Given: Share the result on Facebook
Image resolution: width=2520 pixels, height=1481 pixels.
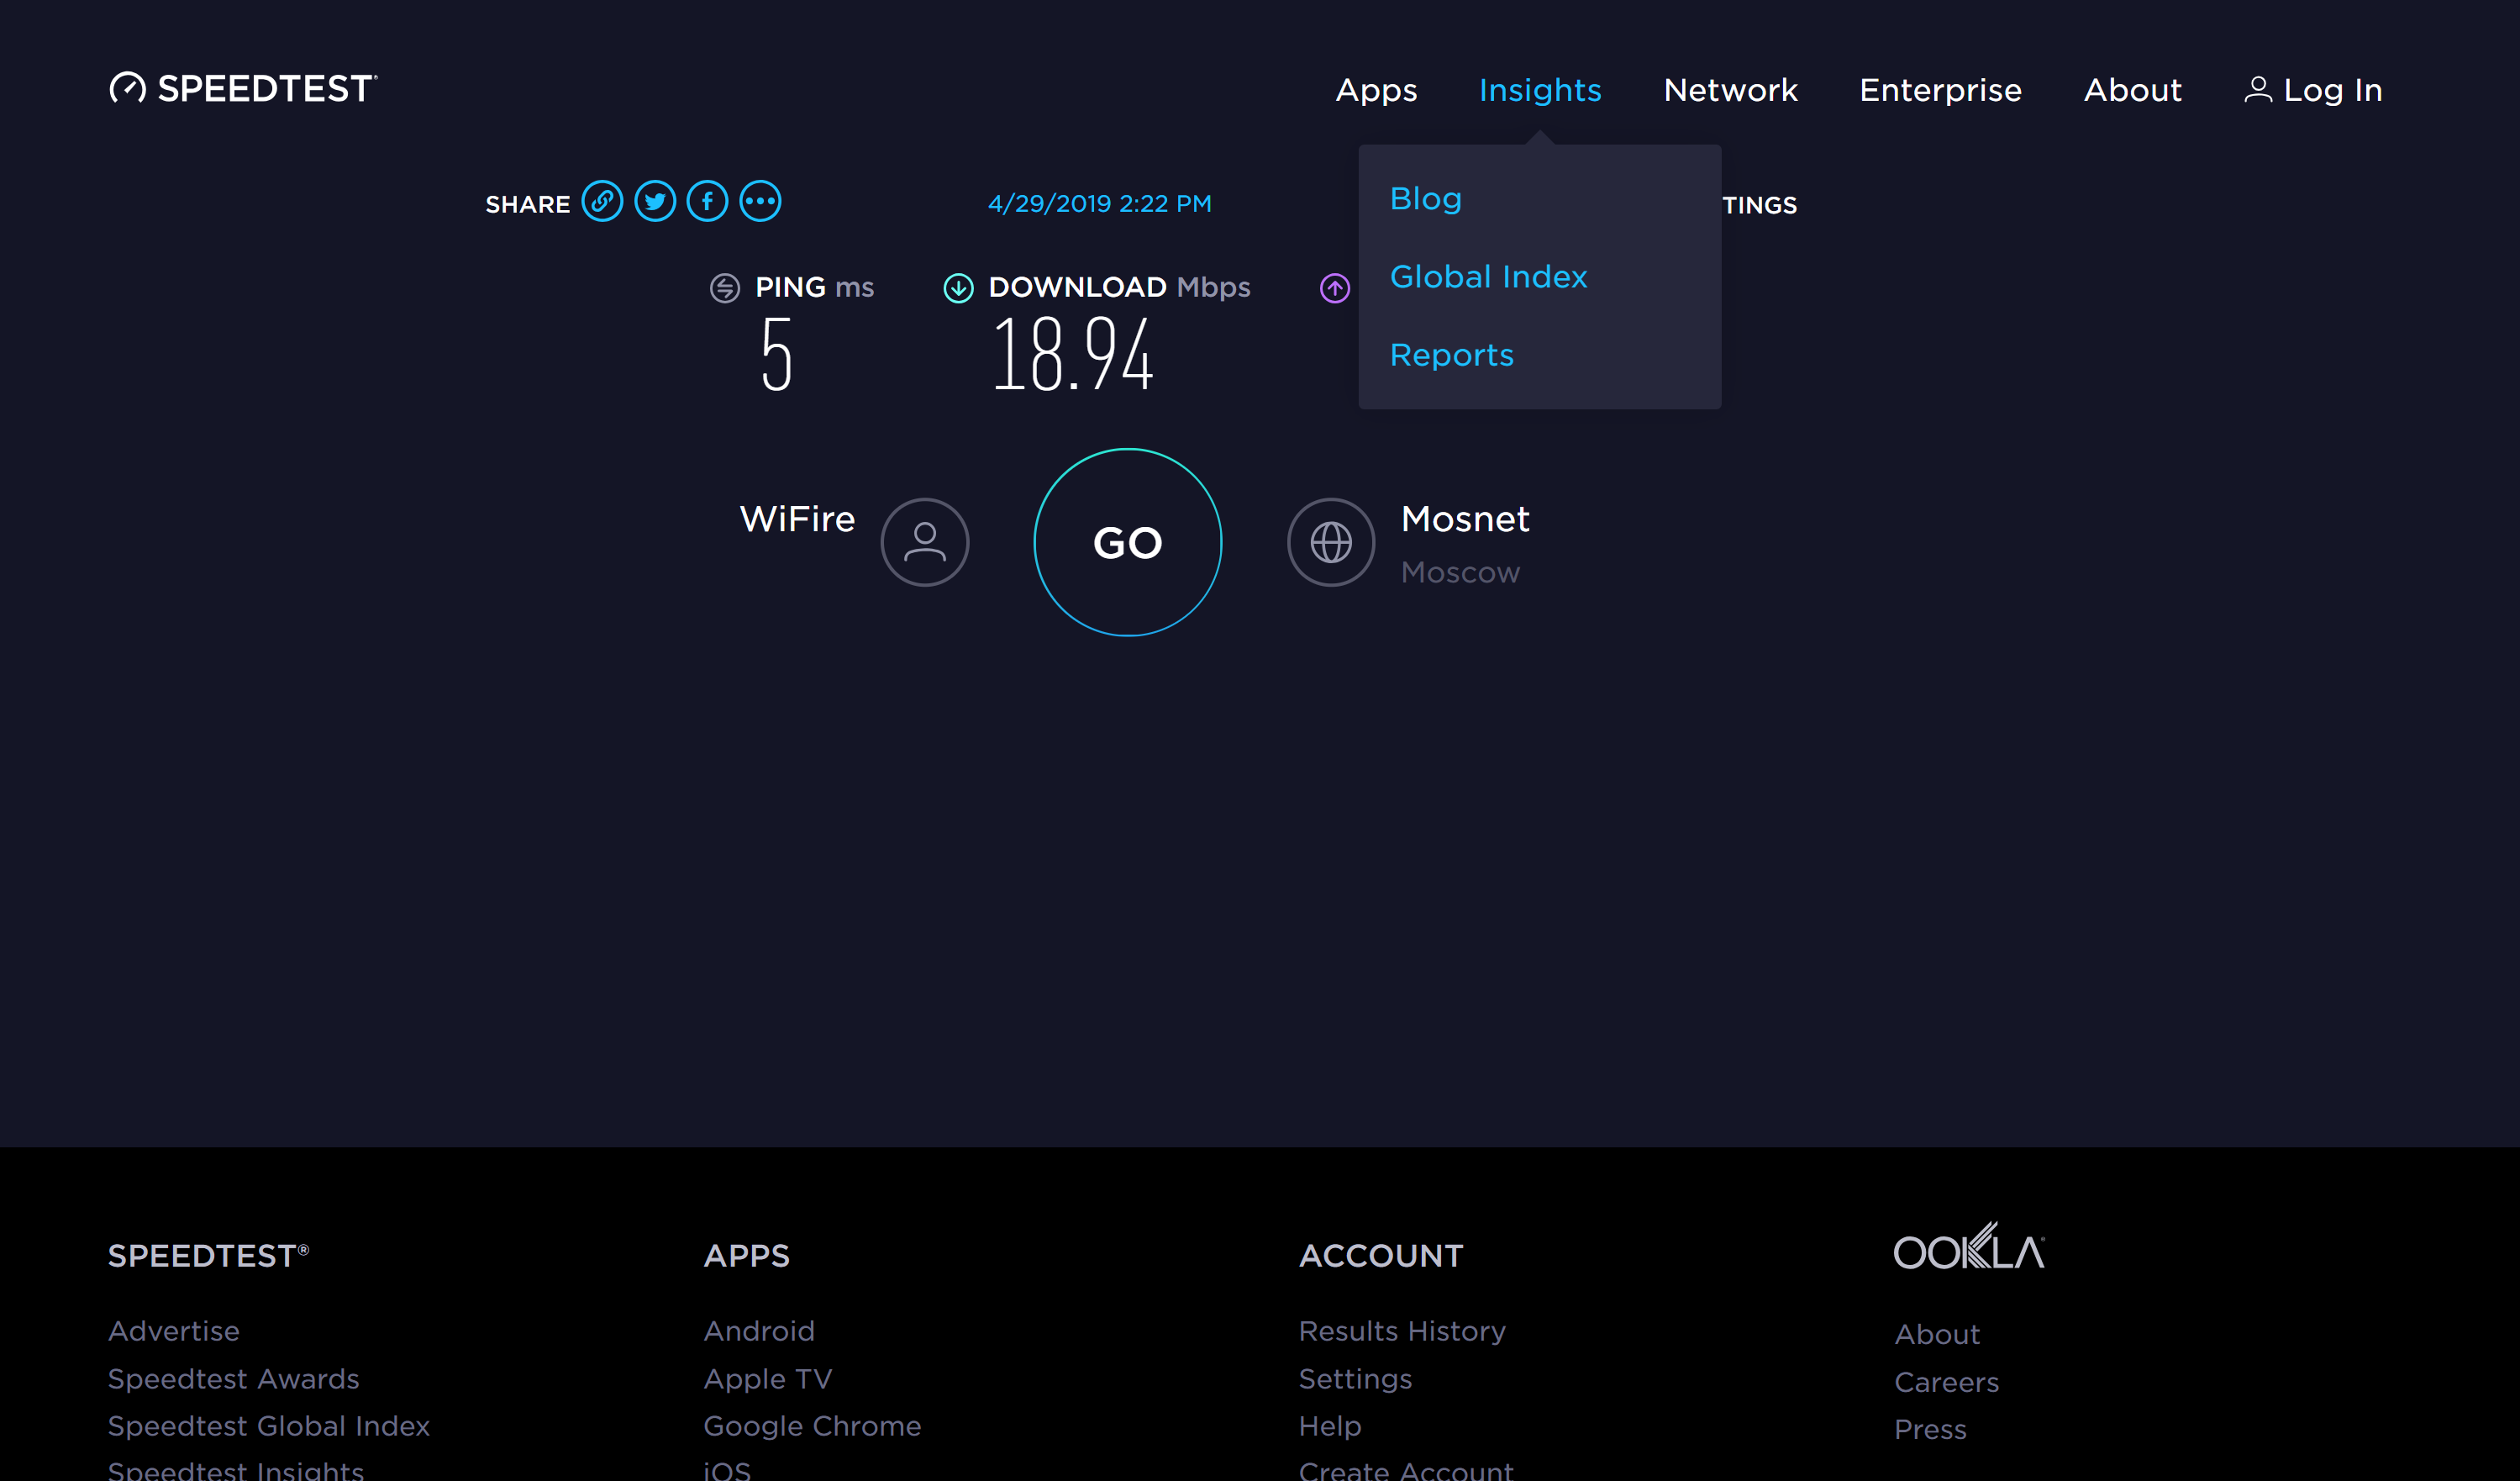Looking at the screenshot, I should click(708, 202).
